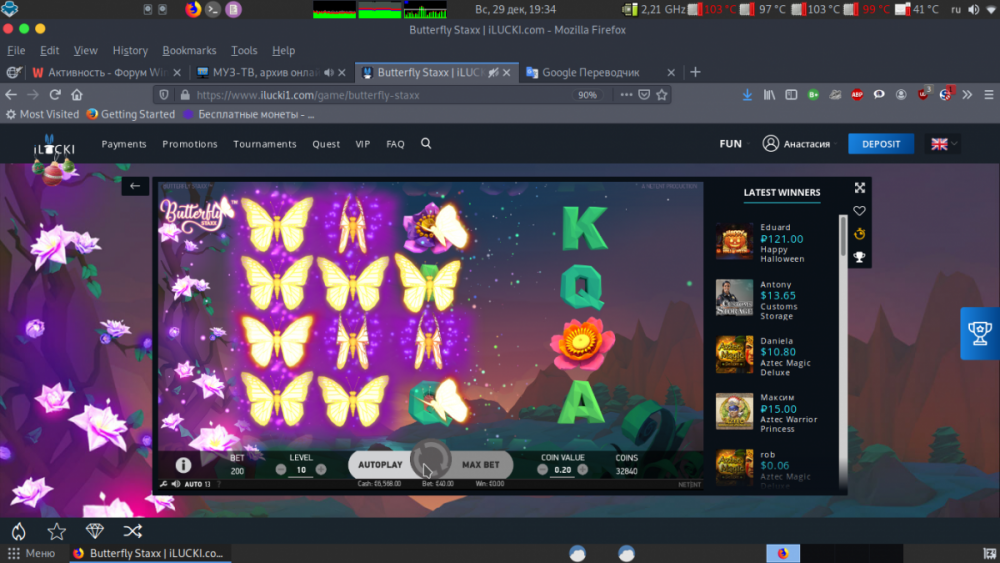Open the game info paytable icon
Viewport: 1000px width, 563px height.
coord(183,465)
